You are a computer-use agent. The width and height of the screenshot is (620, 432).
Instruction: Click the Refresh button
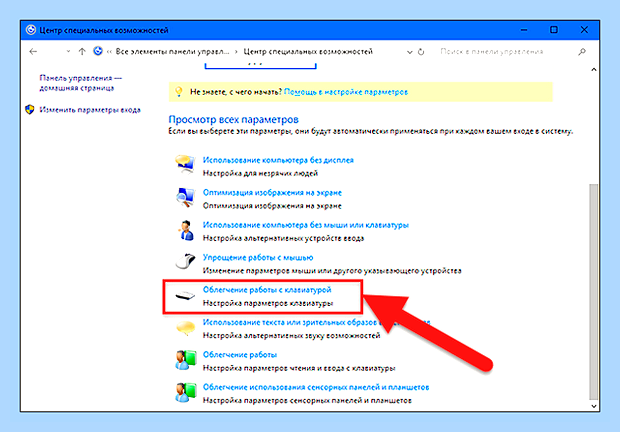coord(421,52)
